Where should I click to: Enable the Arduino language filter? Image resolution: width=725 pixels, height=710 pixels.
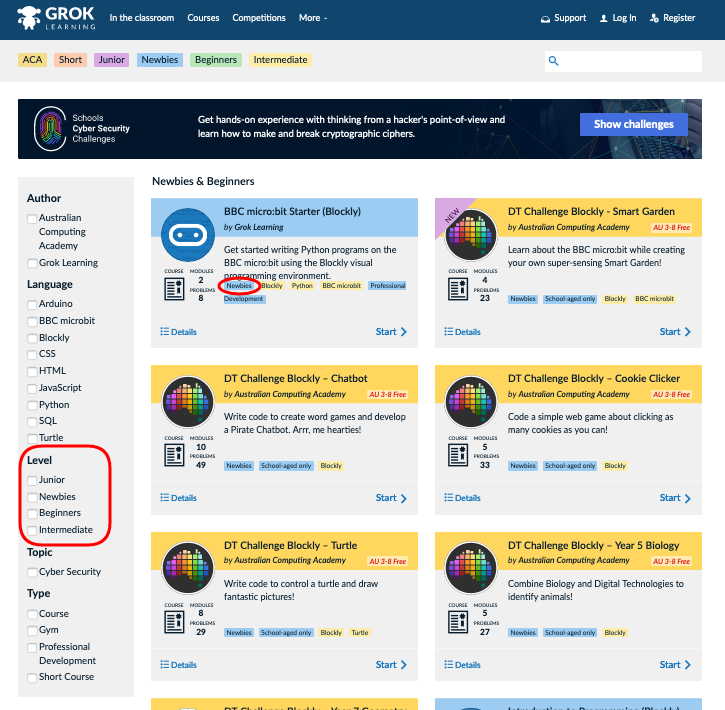(32, 305)
